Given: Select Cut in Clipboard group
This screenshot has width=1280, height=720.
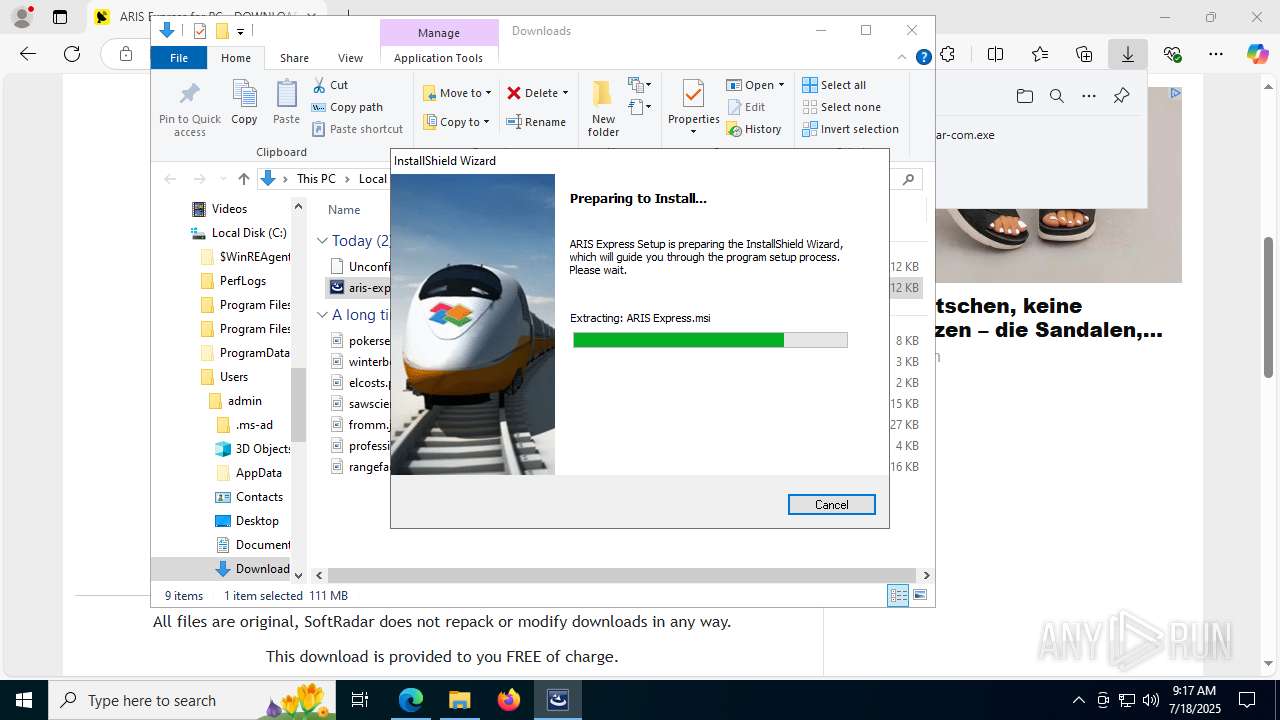Looking at the screenshot, I should tap(331, 85).
